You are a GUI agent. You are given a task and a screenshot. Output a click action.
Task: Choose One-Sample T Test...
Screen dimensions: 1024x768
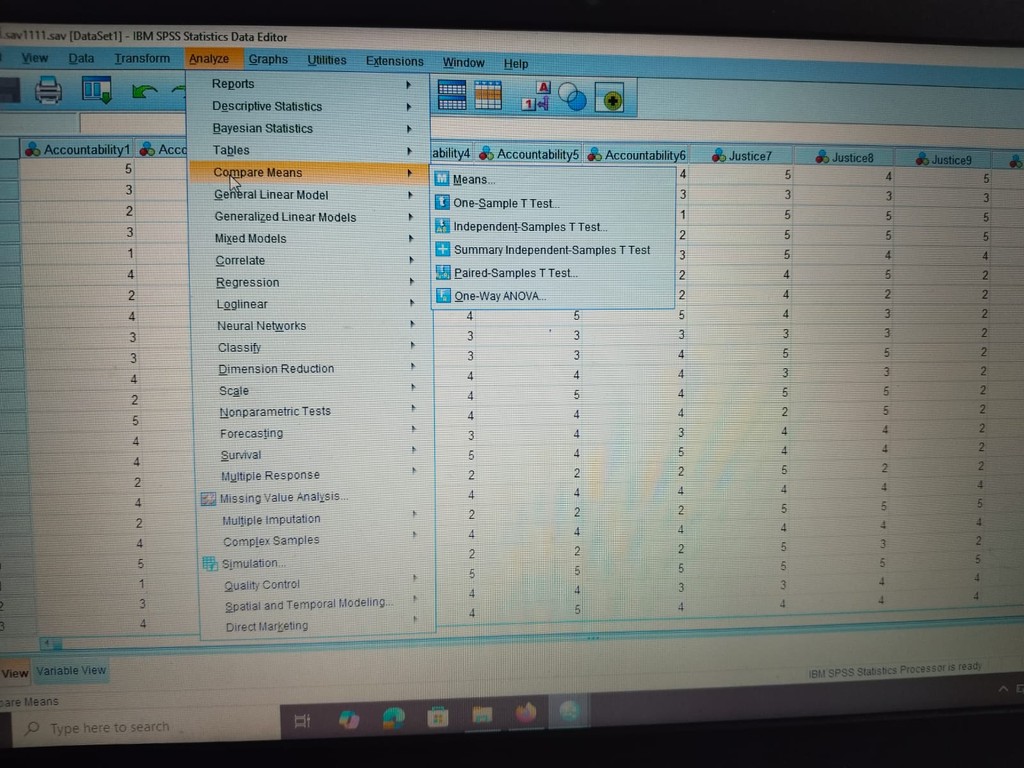[x=553, y=203]
